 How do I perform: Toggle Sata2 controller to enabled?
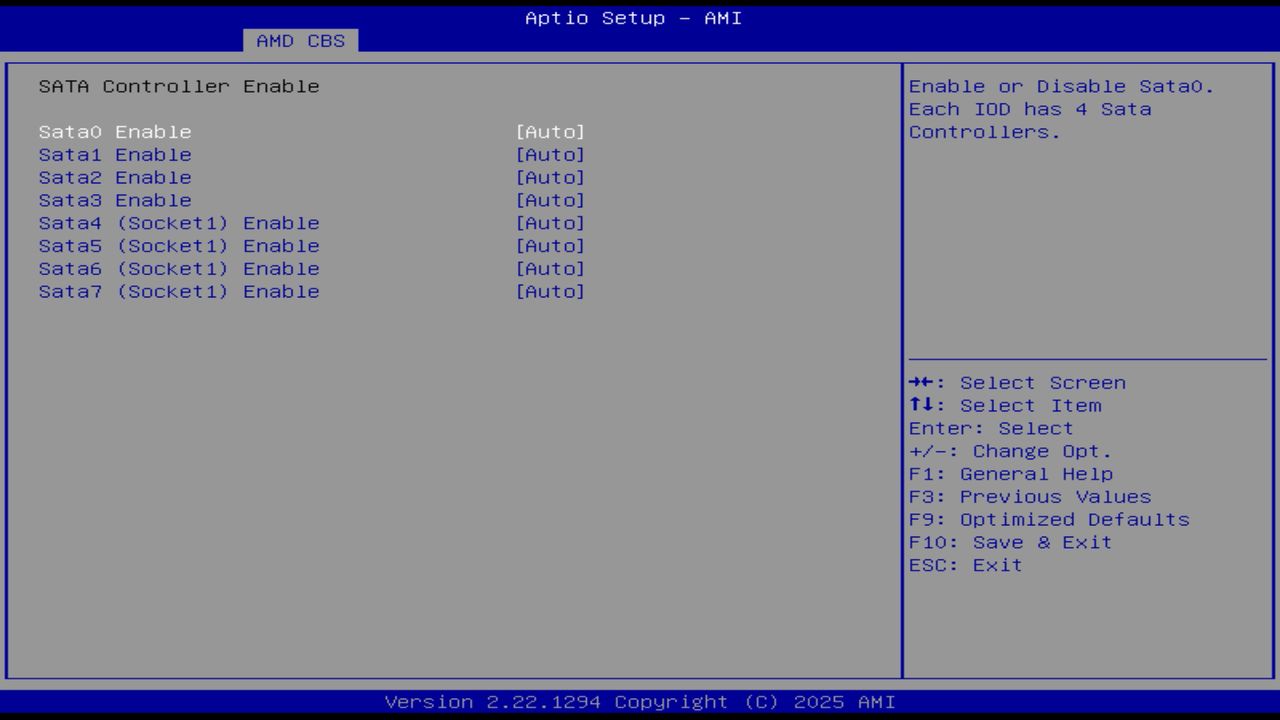(551, 177)
